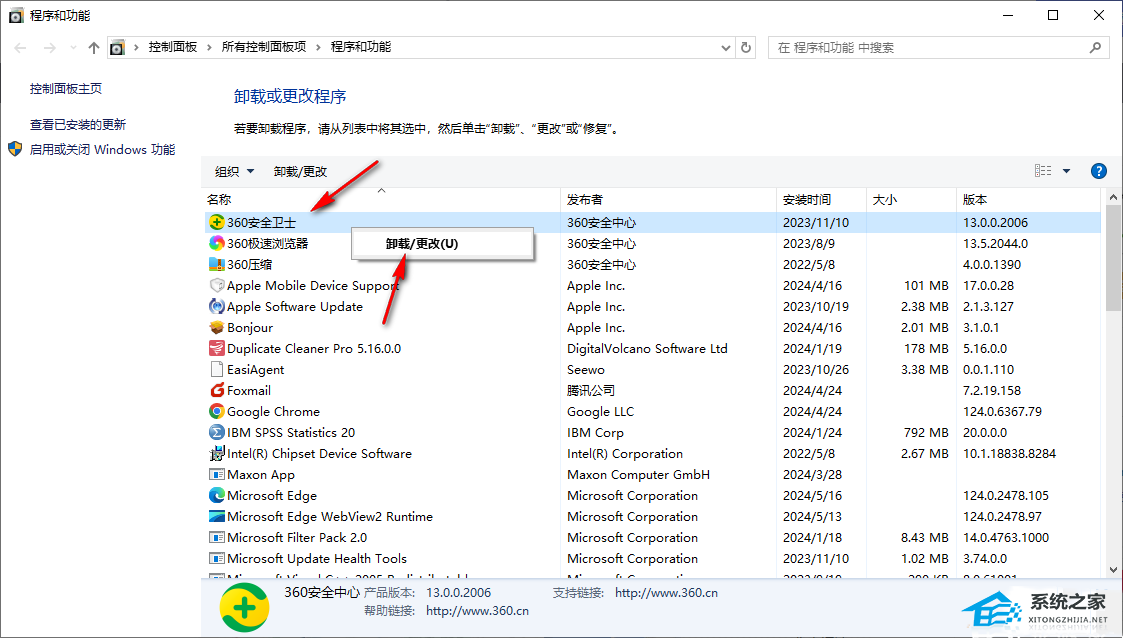The image size is (1123, 638).
Task: Click size 792 MB of IBM SPSS
Action: point(926,432)
